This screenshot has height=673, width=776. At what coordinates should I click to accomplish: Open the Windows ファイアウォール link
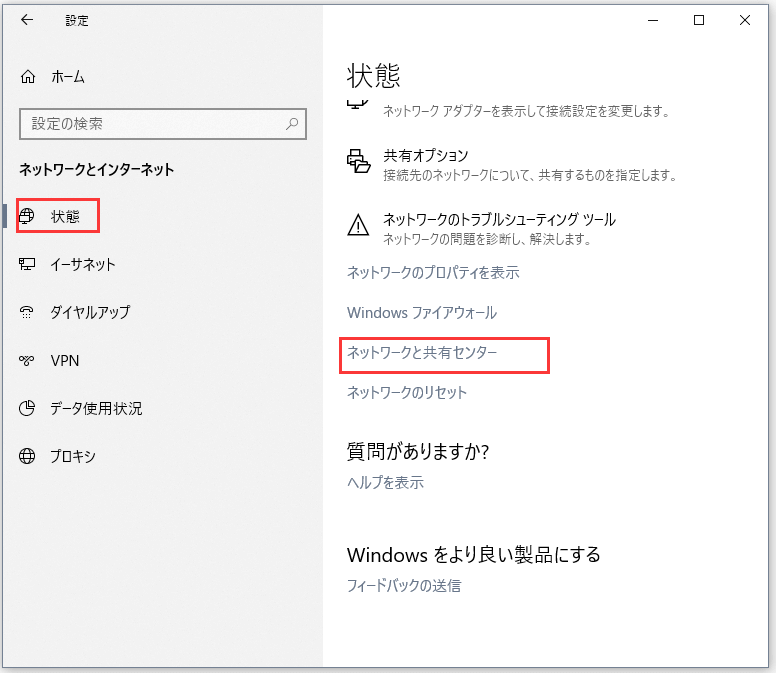(422, 313)
